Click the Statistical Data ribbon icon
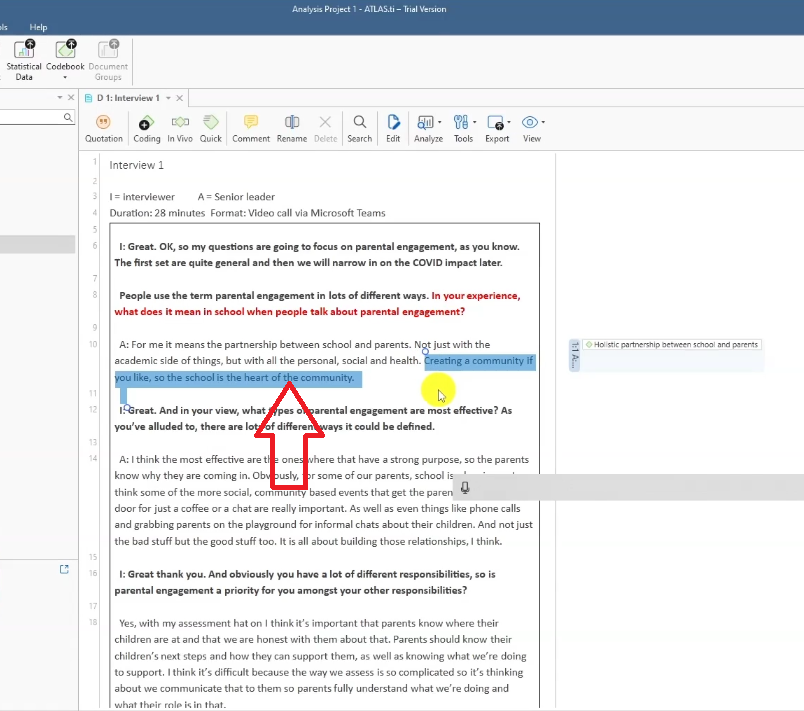The width and height of the screenshot is (804, 711). [x=24, y=59]
